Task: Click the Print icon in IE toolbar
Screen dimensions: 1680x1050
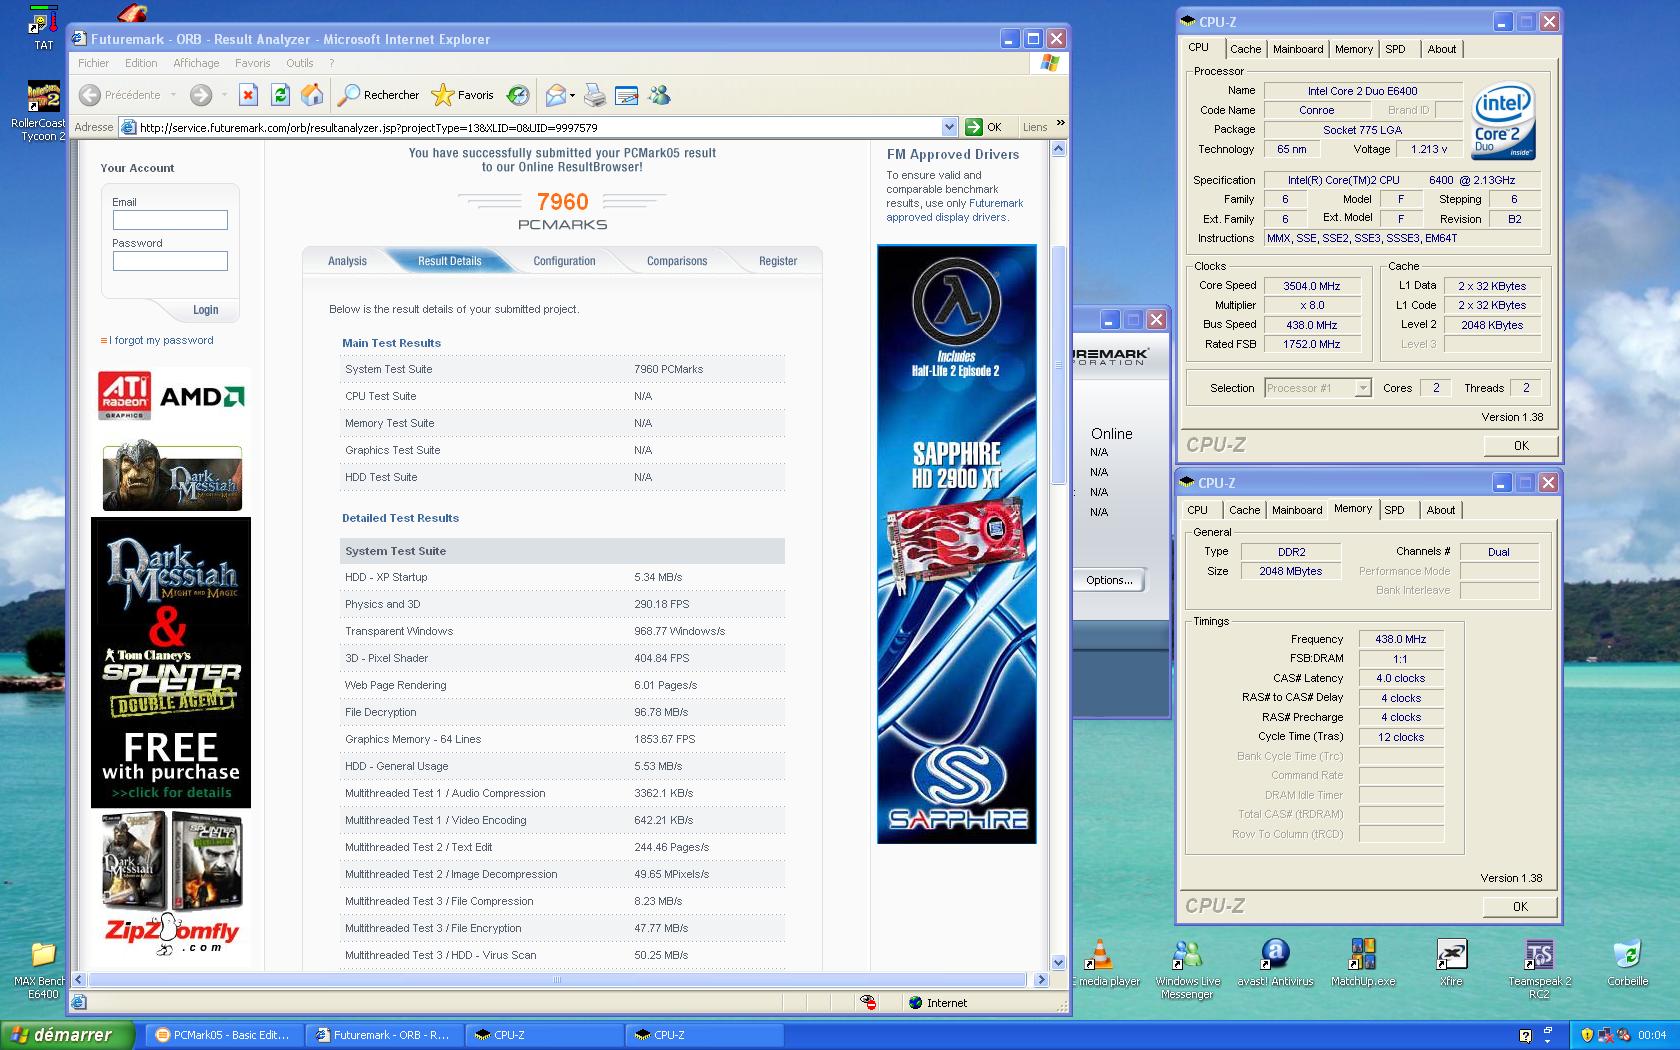Action: (x=595, y=95)
